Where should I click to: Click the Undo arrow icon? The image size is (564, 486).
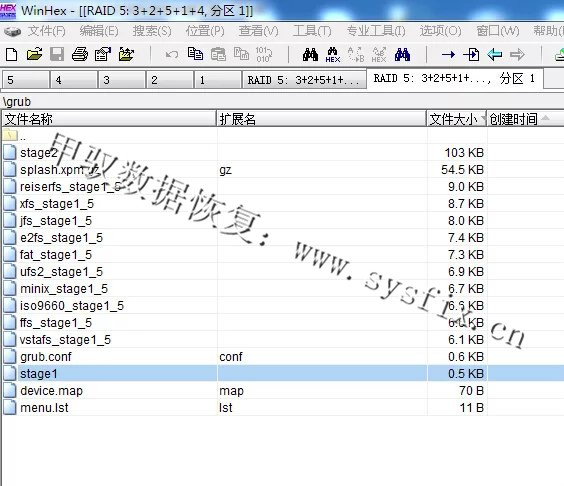(172, 55)
